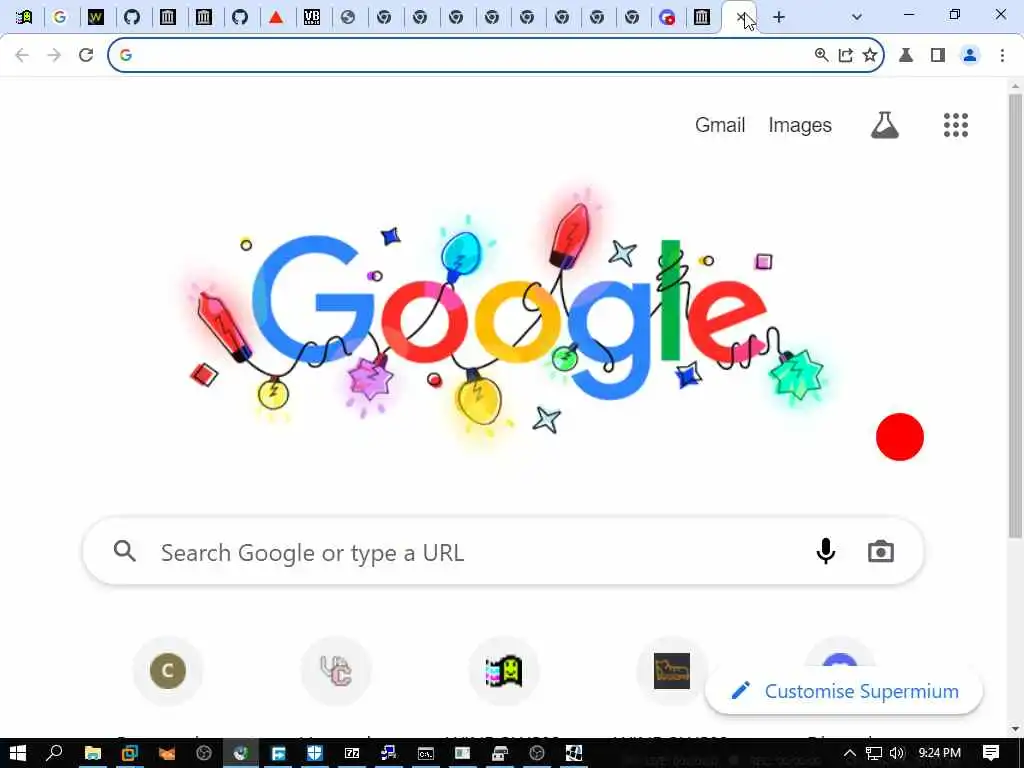Open the tab with black 'W' favicon
This screenshot has height=768, width=1024.
click(x=95, y=17)
